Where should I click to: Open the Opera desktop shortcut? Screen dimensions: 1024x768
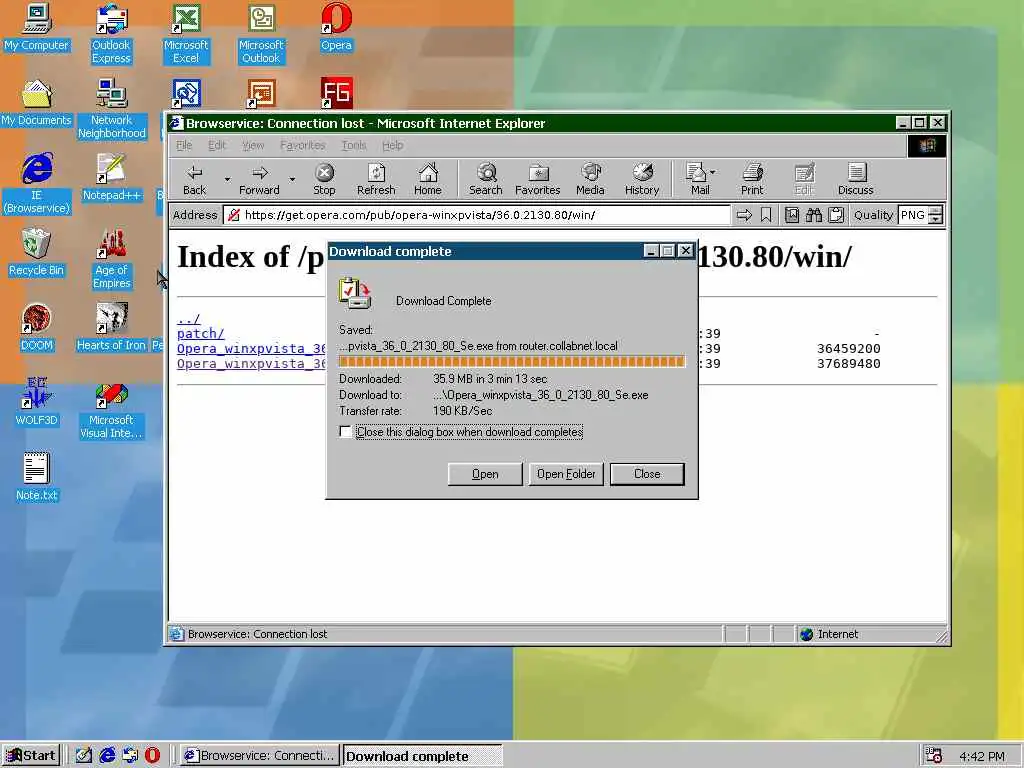click(x=336, y=27)
